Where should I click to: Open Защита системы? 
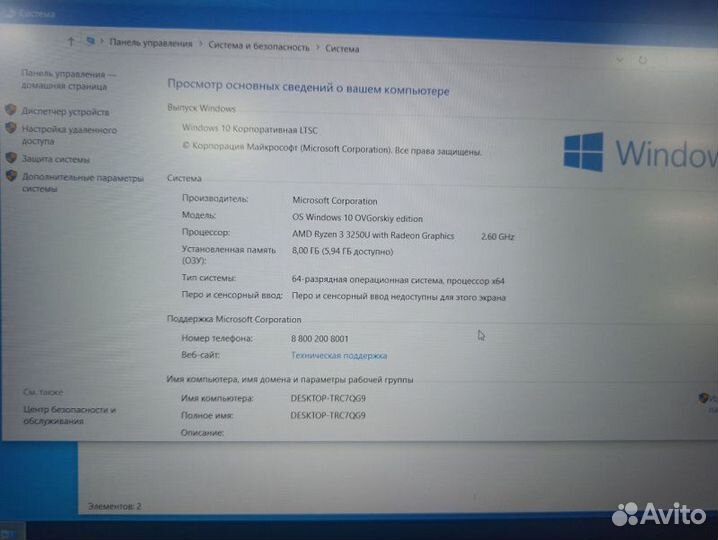click(x=55, y=159)
